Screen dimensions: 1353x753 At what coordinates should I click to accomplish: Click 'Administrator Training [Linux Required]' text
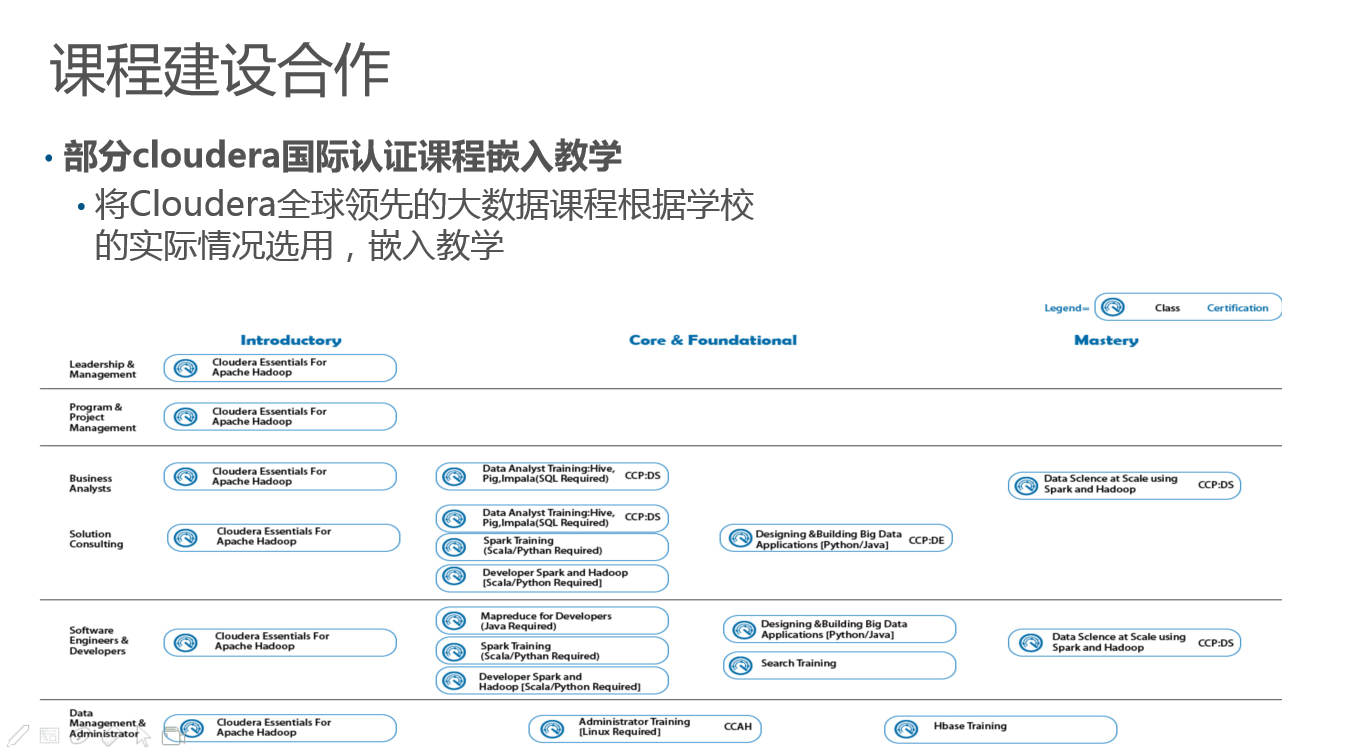coord(634,727)
